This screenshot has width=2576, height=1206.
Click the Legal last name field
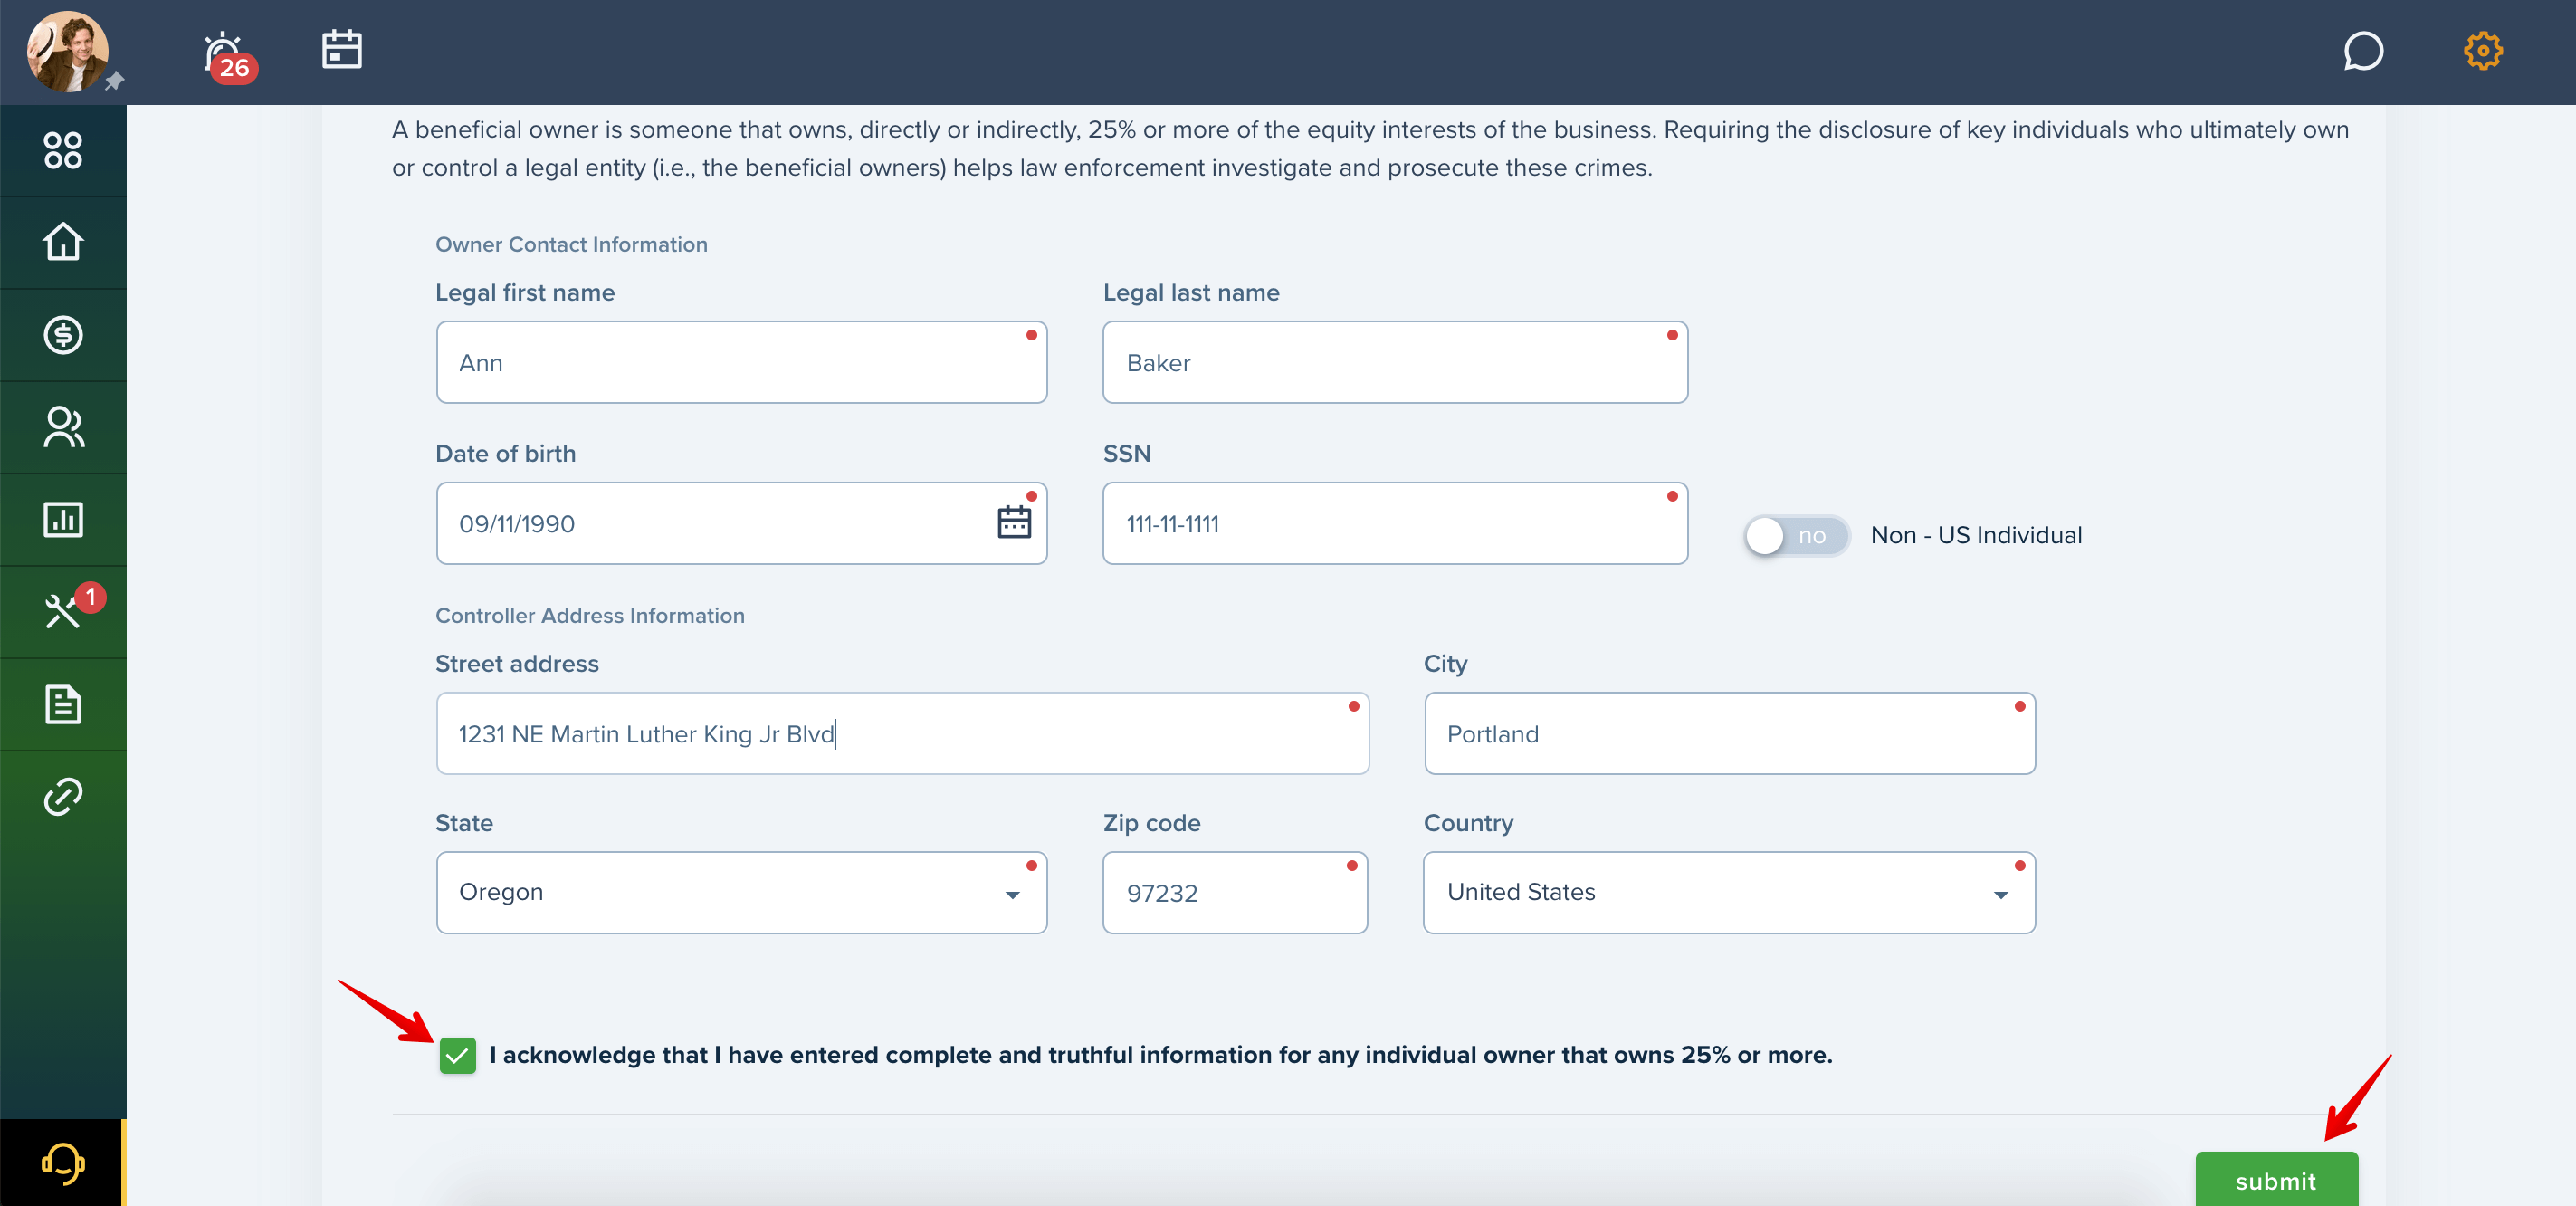(1395, 362)
